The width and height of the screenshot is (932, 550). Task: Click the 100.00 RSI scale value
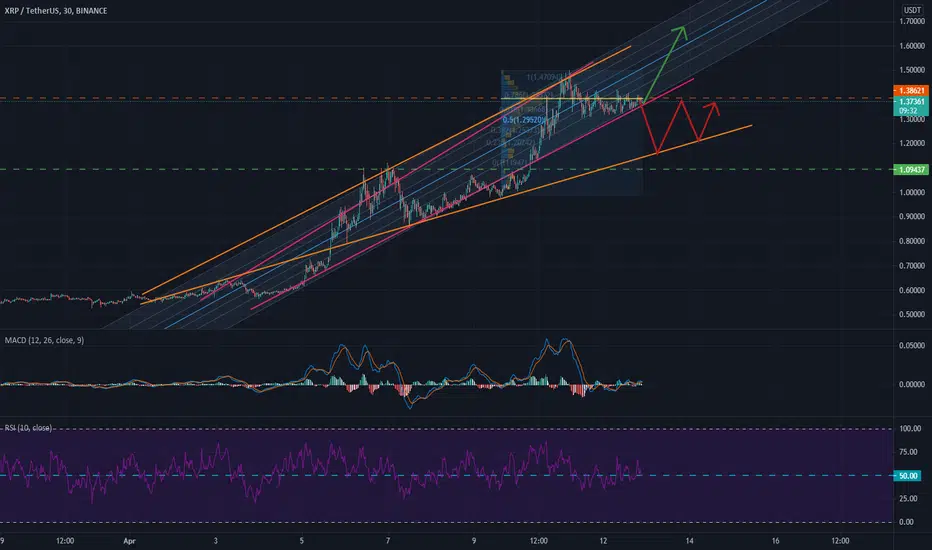(910, 429)
